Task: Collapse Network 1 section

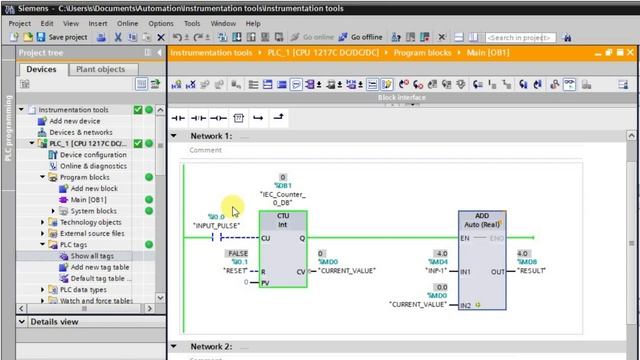Action: coord(174,136)
